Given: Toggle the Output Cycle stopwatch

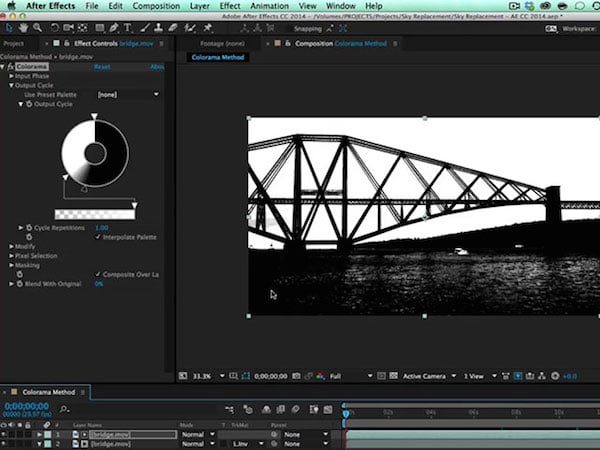Looking at the screenshot, I should tap(29, 104).
